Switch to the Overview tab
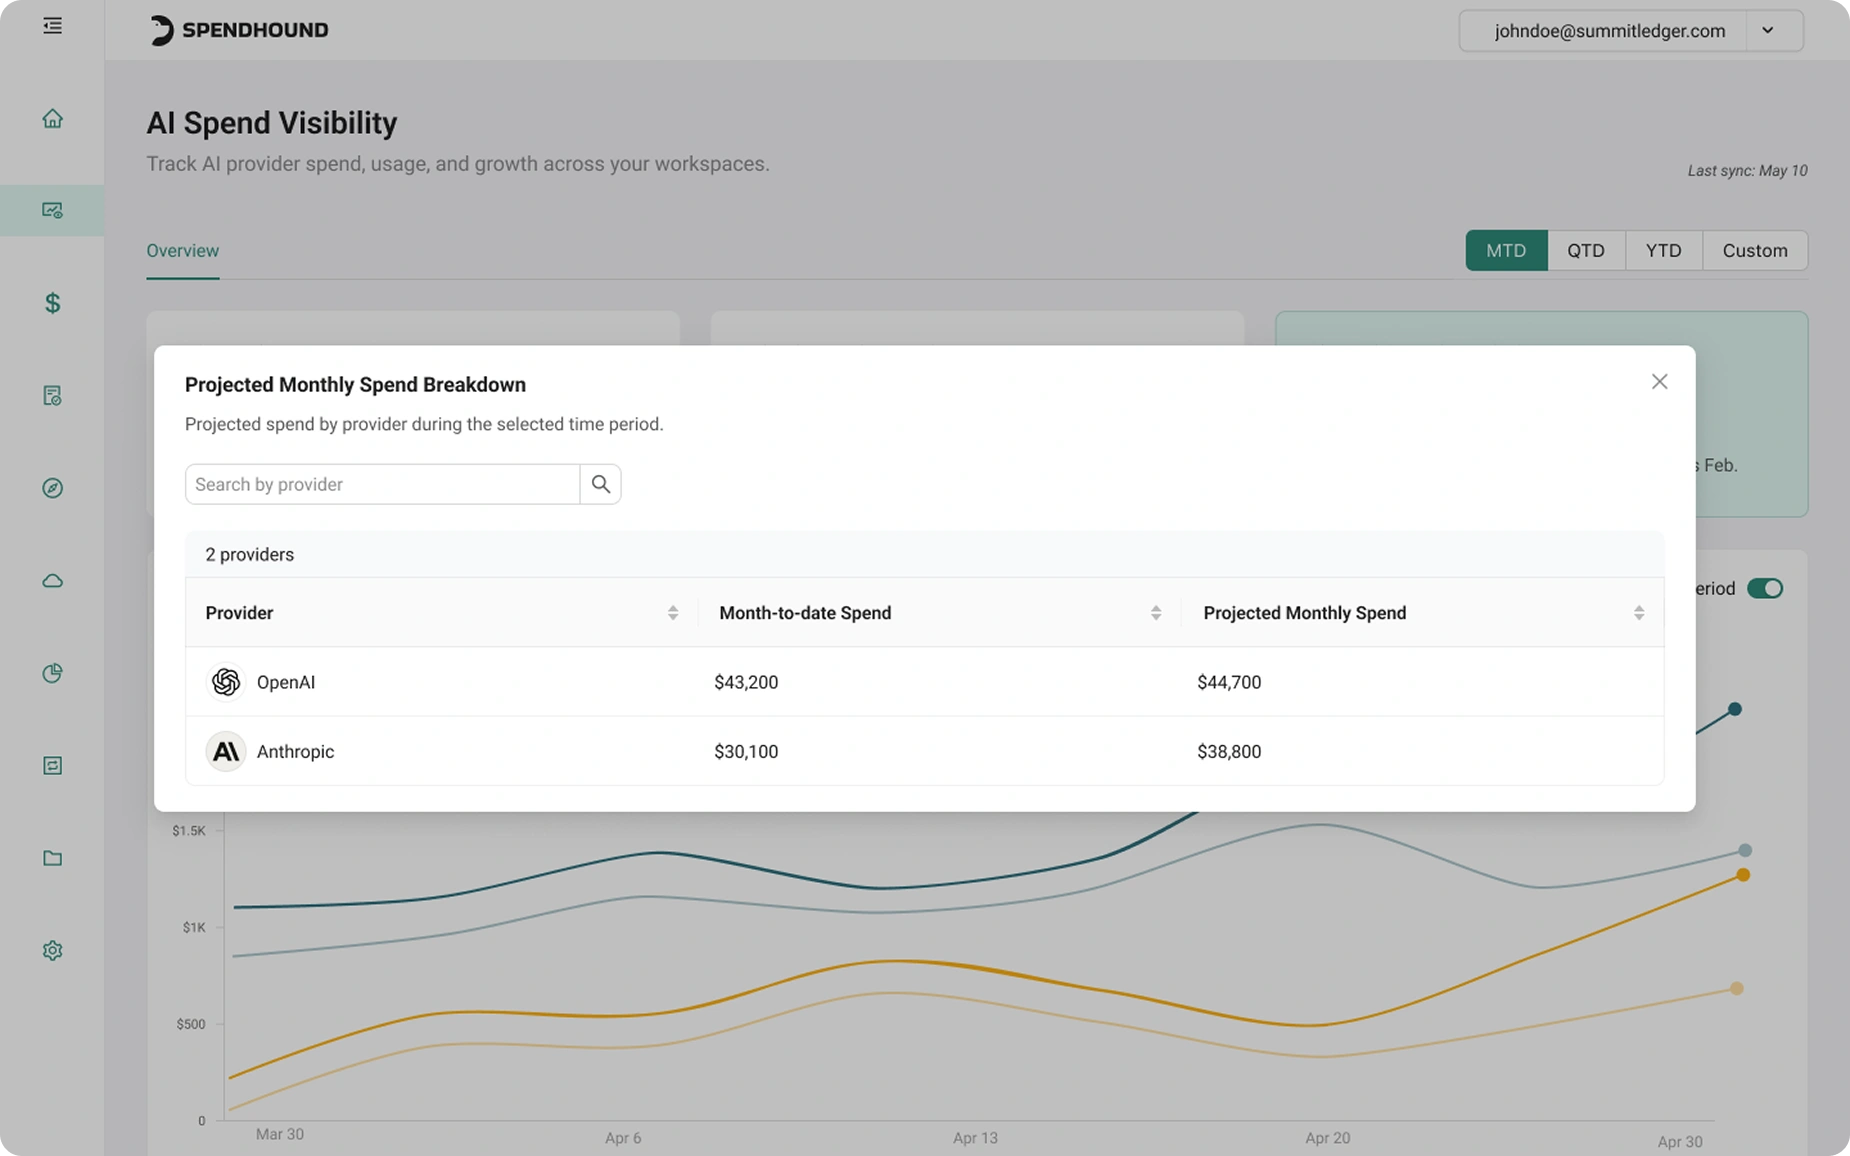This screenshot has height=1156, width=1850. [182, 251]
